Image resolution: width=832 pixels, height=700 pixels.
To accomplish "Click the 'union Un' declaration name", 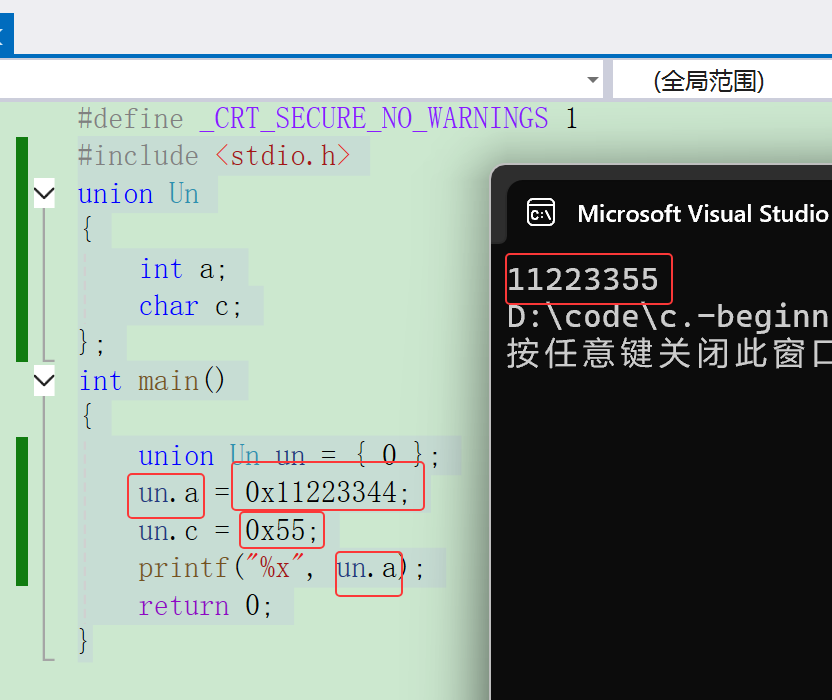I will pos(138,194).
